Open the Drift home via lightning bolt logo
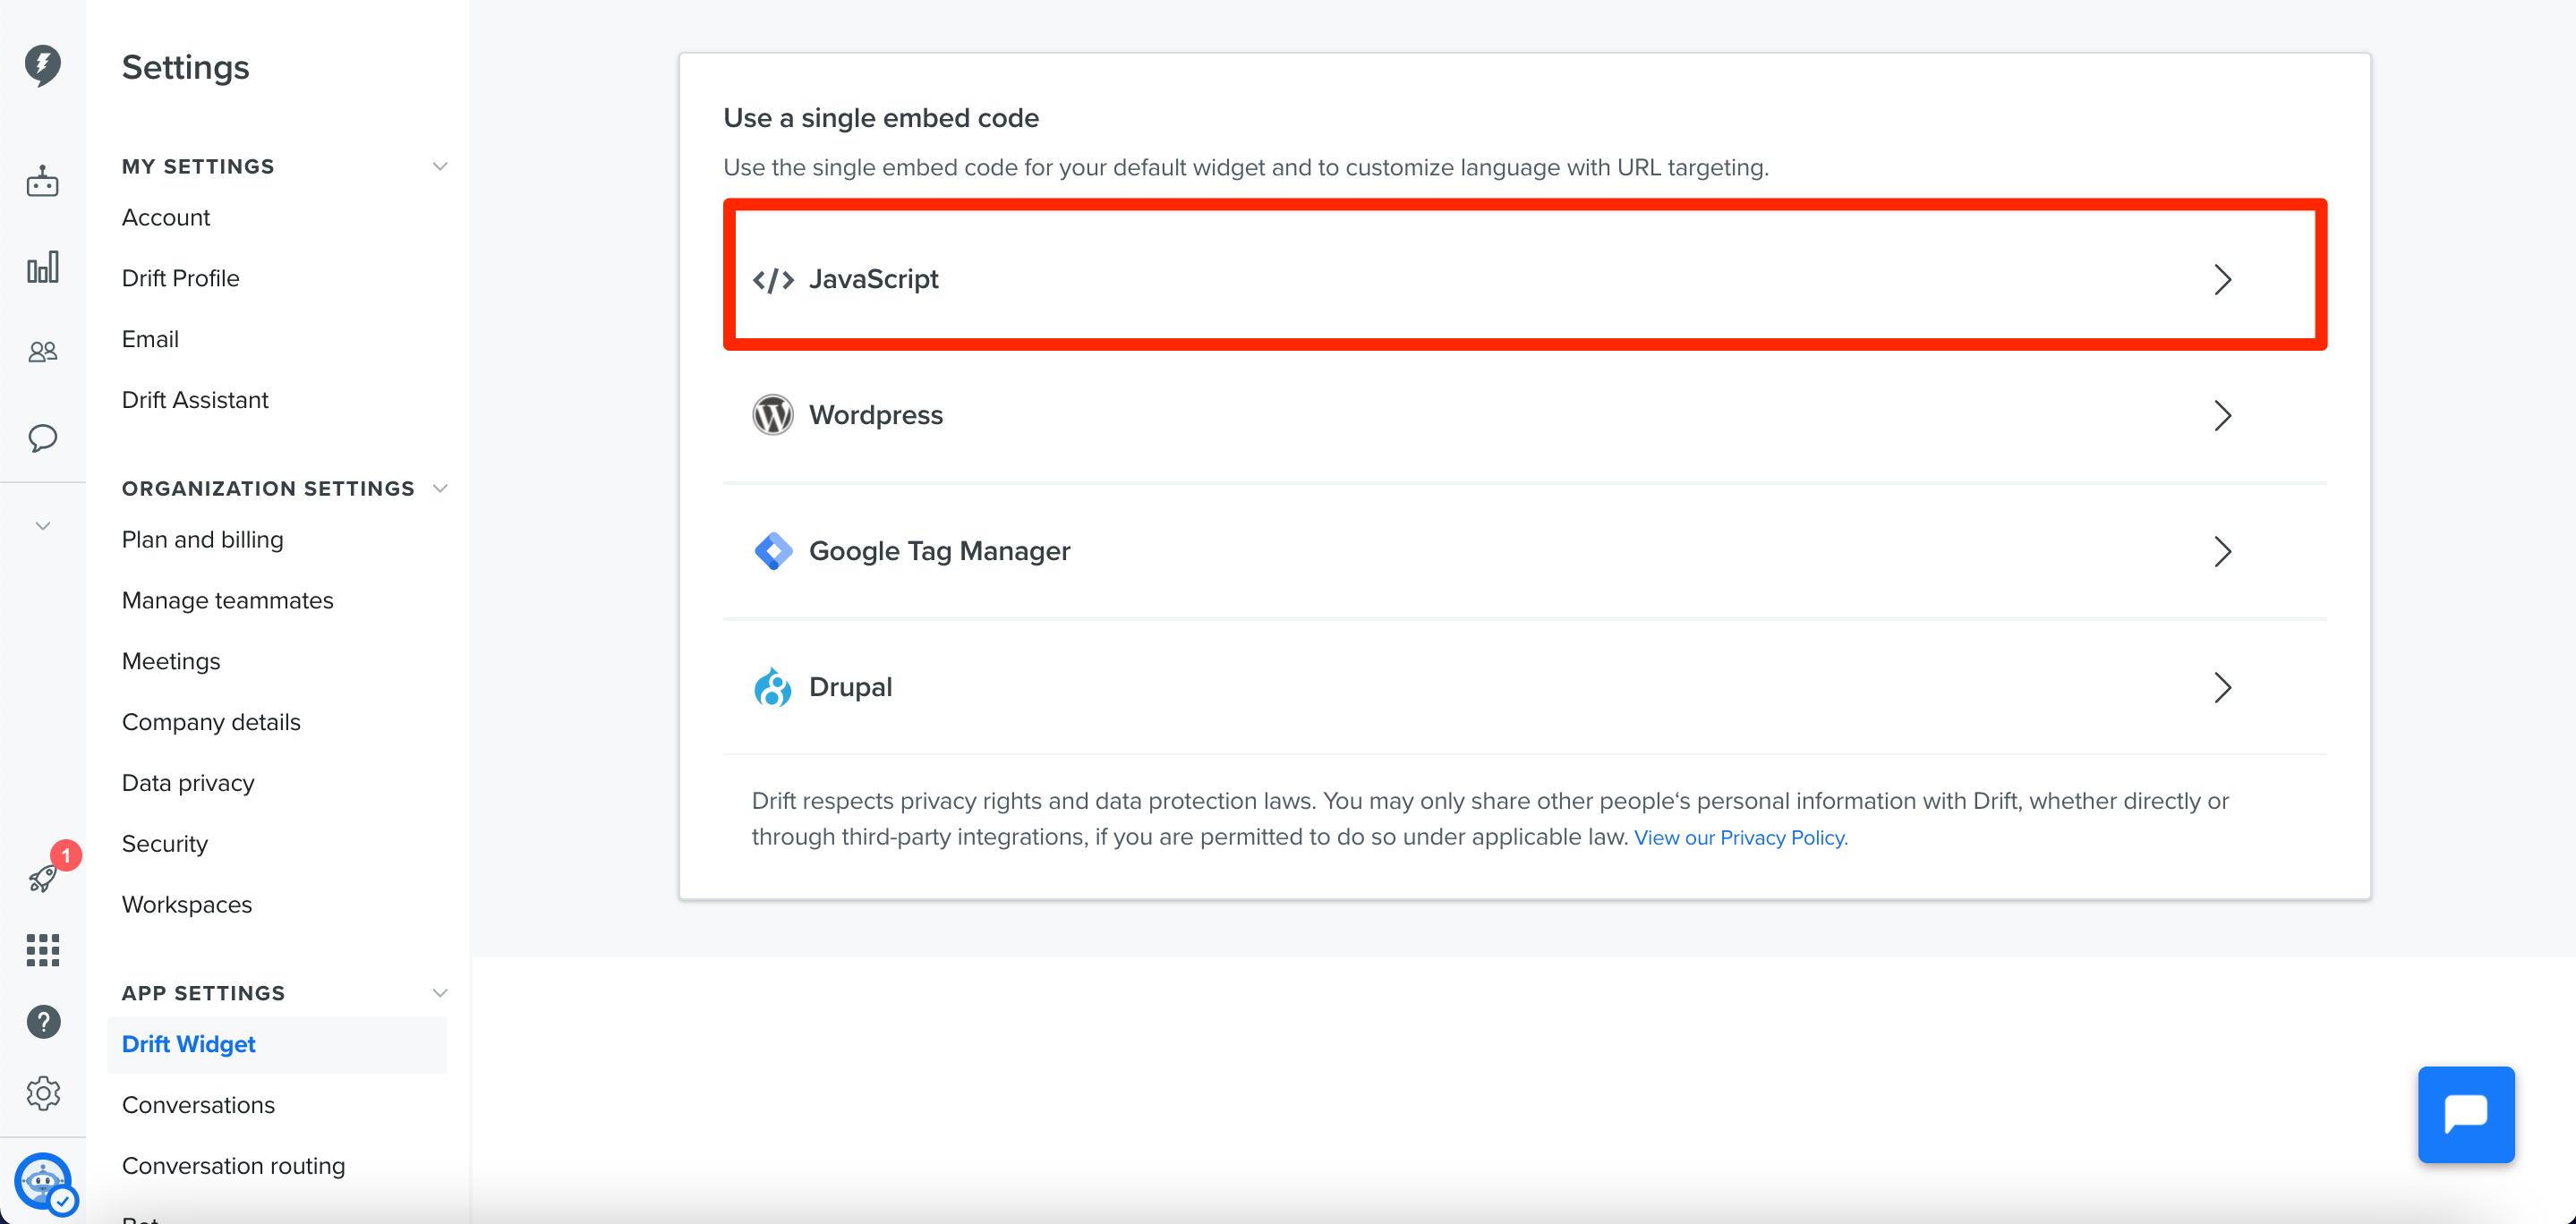The image size is (2576, 1224). (x=42, y=64)
